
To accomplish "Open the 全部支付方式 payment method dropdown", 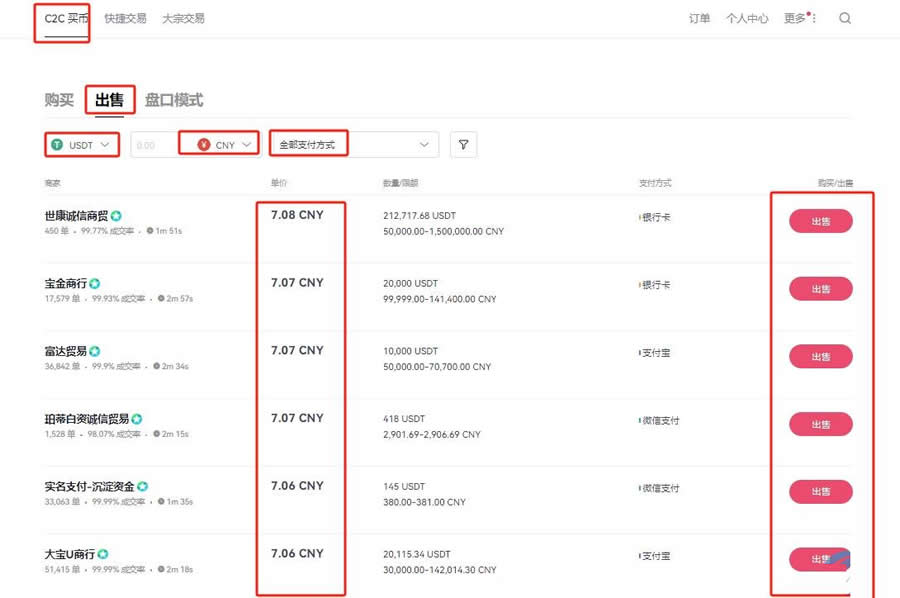I will (x=354, y=145).
